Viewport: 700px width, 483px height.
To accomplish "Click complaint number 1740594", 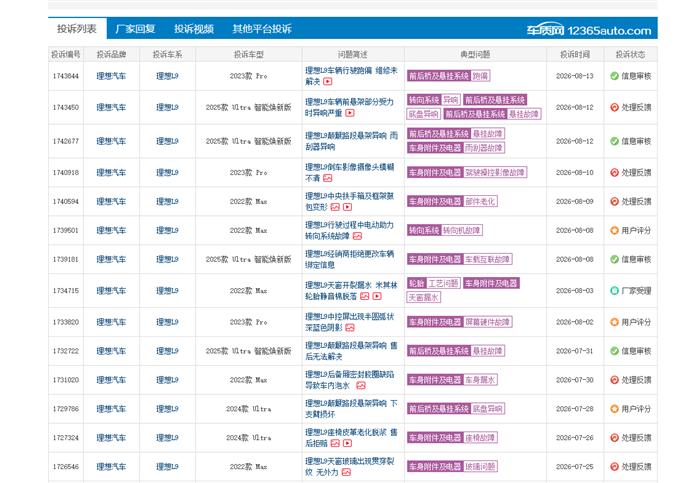I will click(66, 201).
